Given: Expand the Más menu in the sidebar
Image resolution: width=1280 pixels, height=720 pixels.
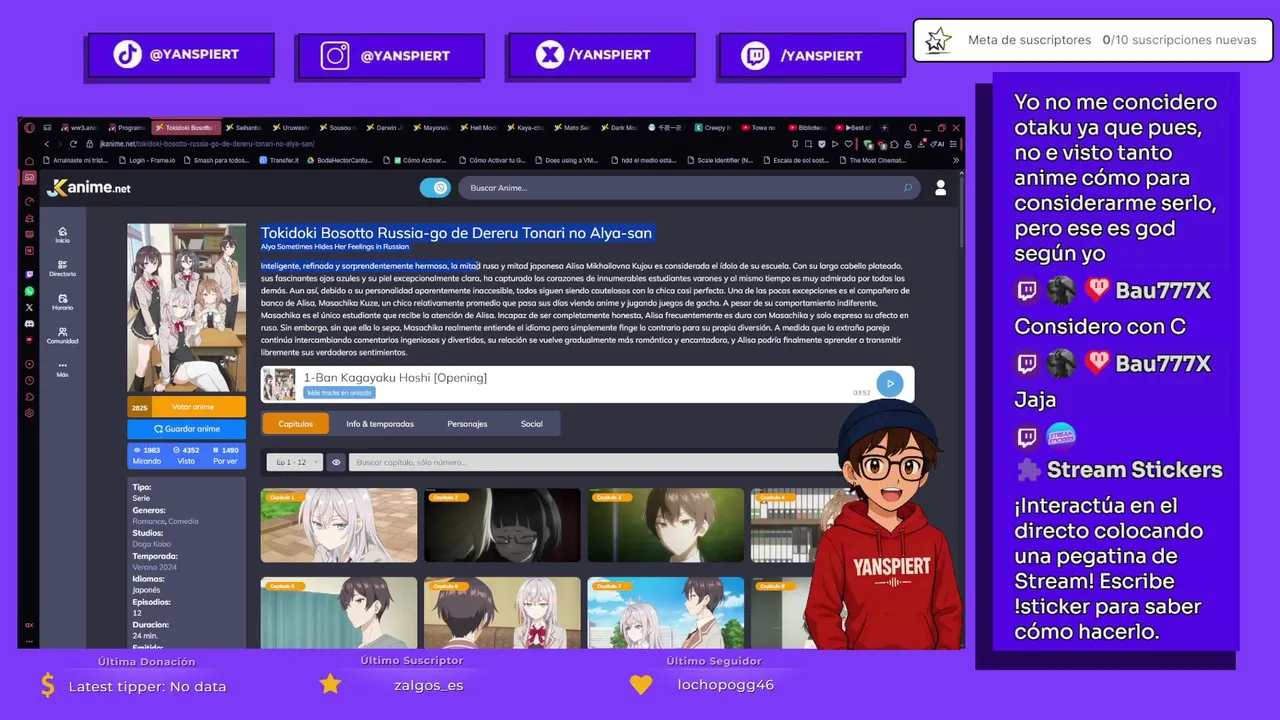Looking at the screenshot, I should (62, 369).
